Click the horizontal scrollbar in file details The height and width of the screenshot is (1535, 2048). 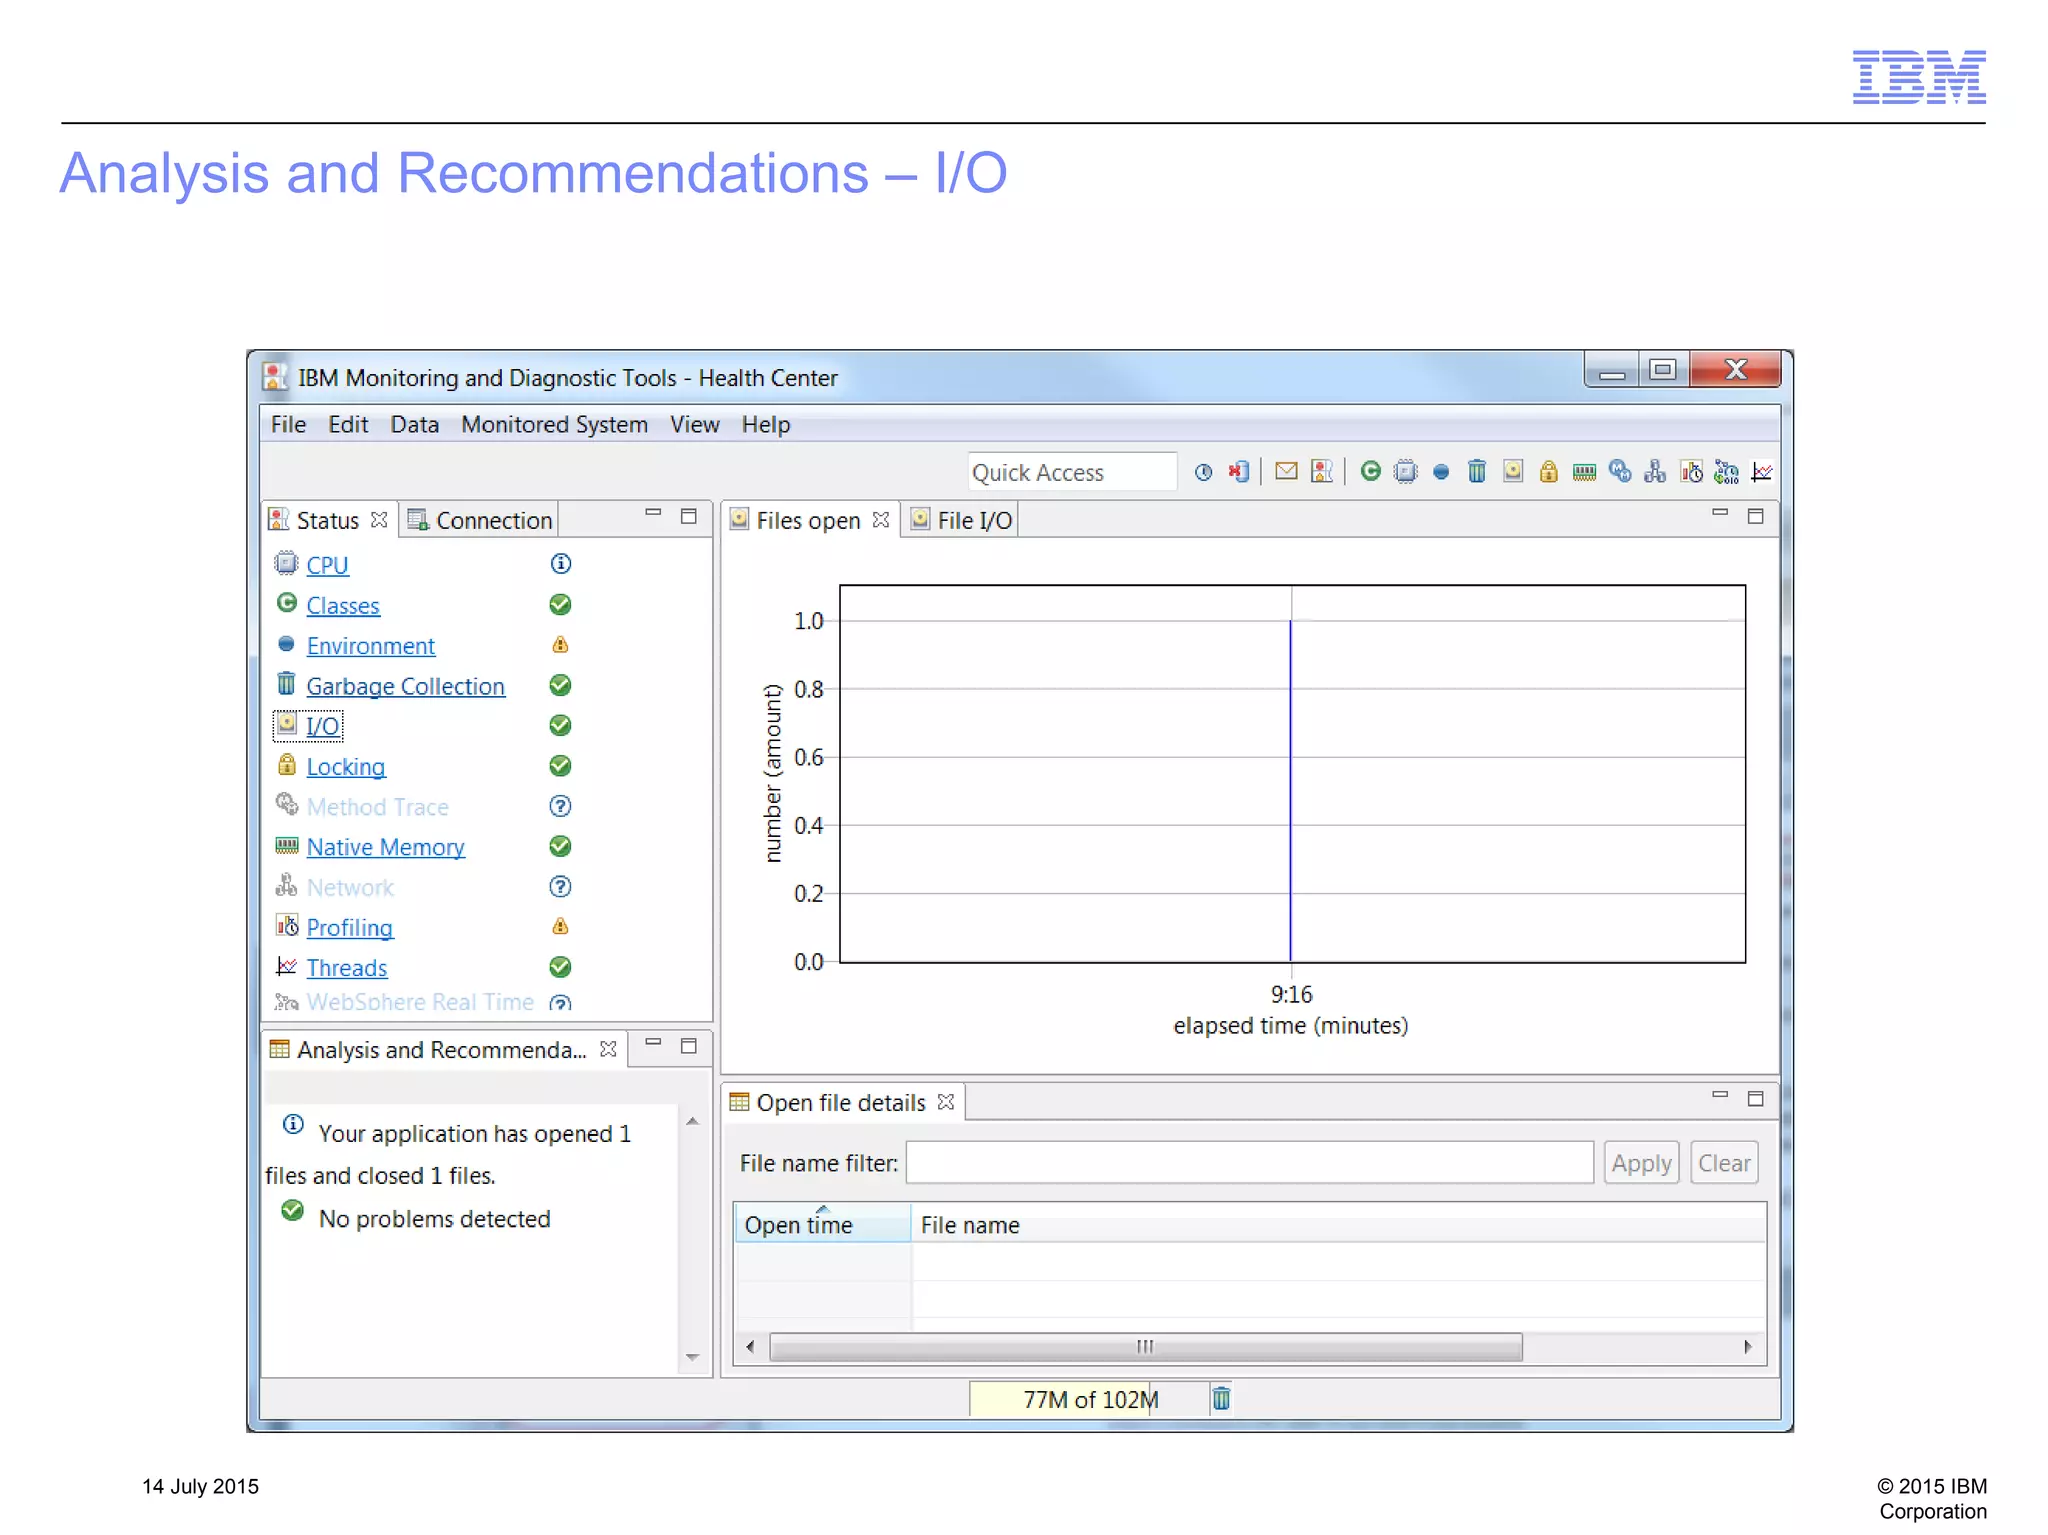click(x=1146, y=1347)
